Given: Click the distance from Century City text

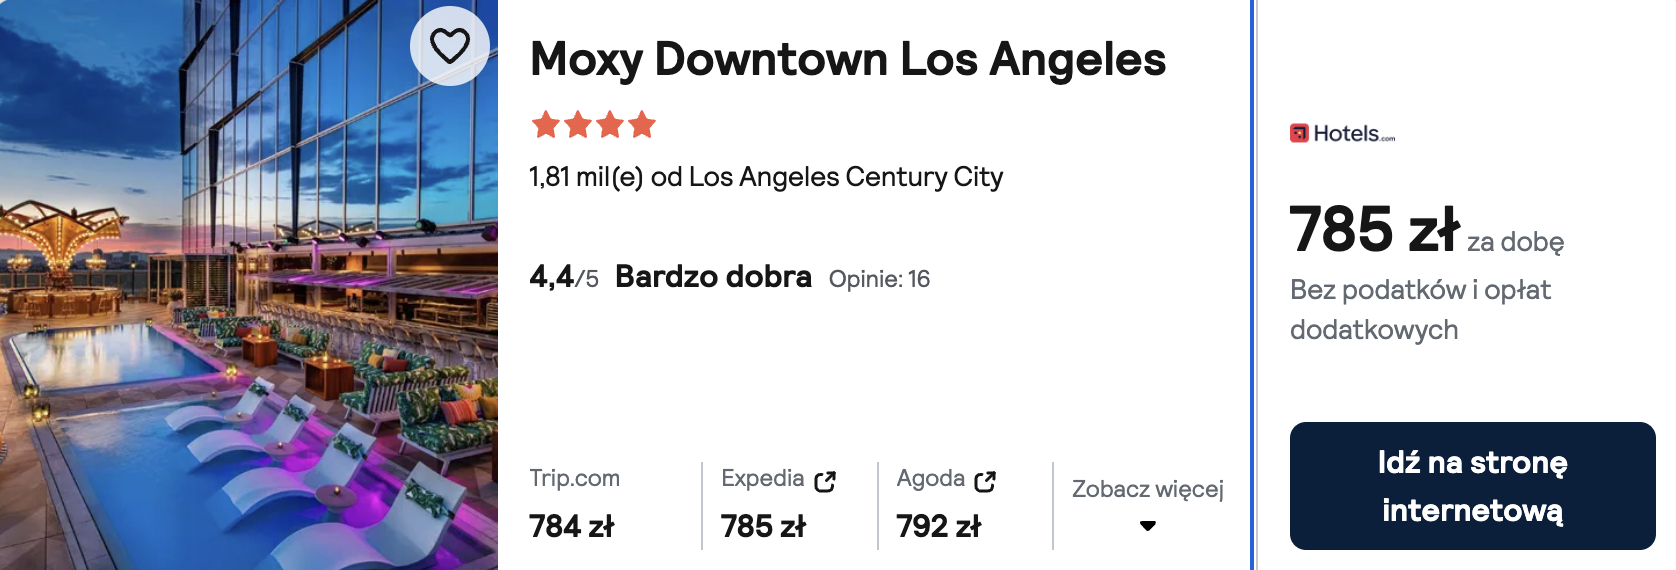Looking at the screenshot, I should 766,177.
